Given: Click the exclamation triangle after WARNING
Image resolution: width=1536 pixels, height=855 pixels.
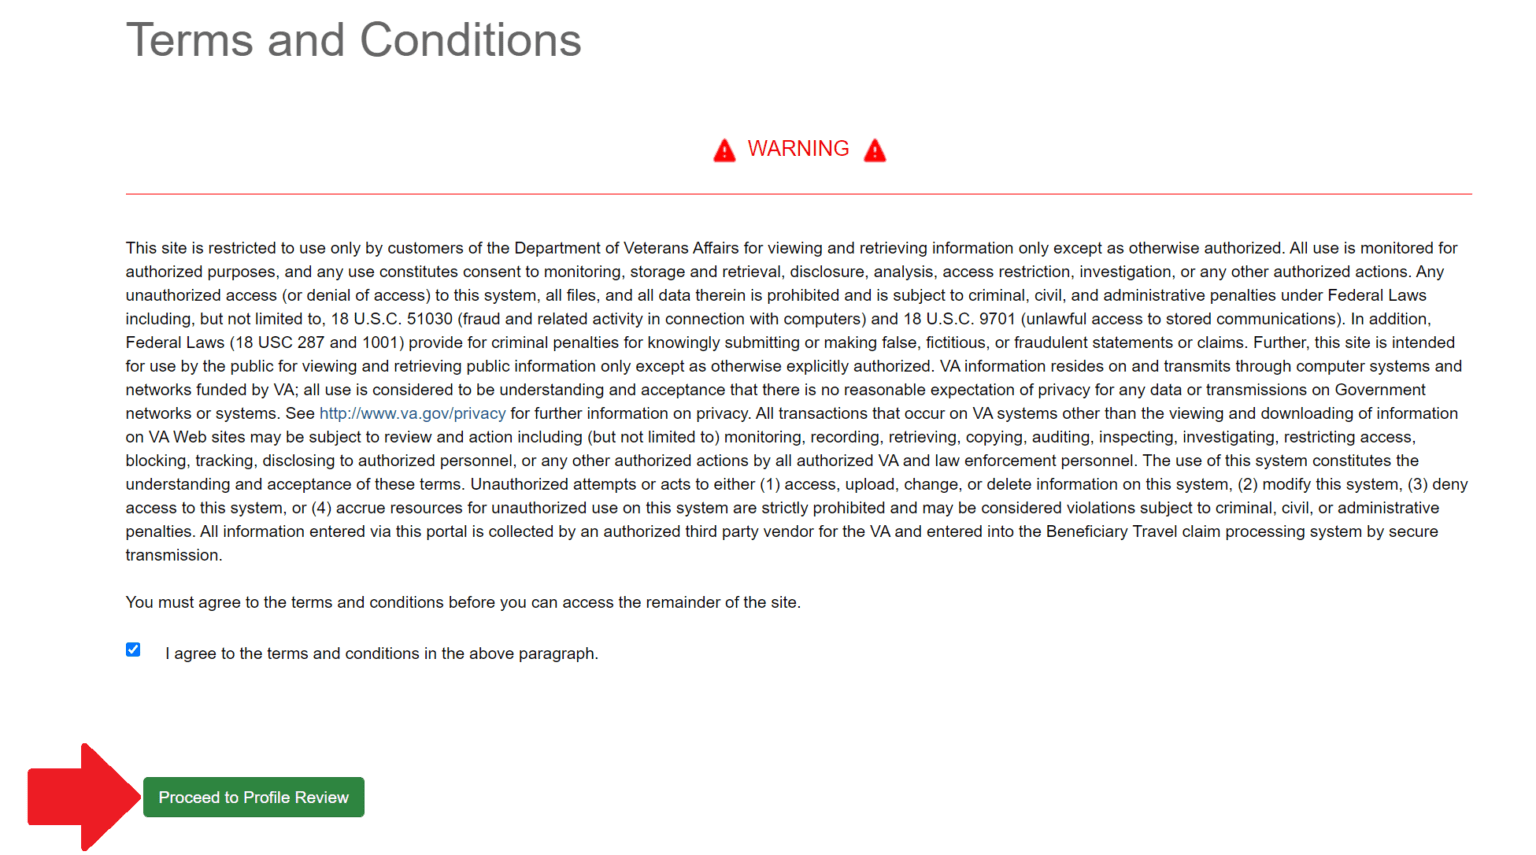Looking at the screenshot, I should pos(875,150).
